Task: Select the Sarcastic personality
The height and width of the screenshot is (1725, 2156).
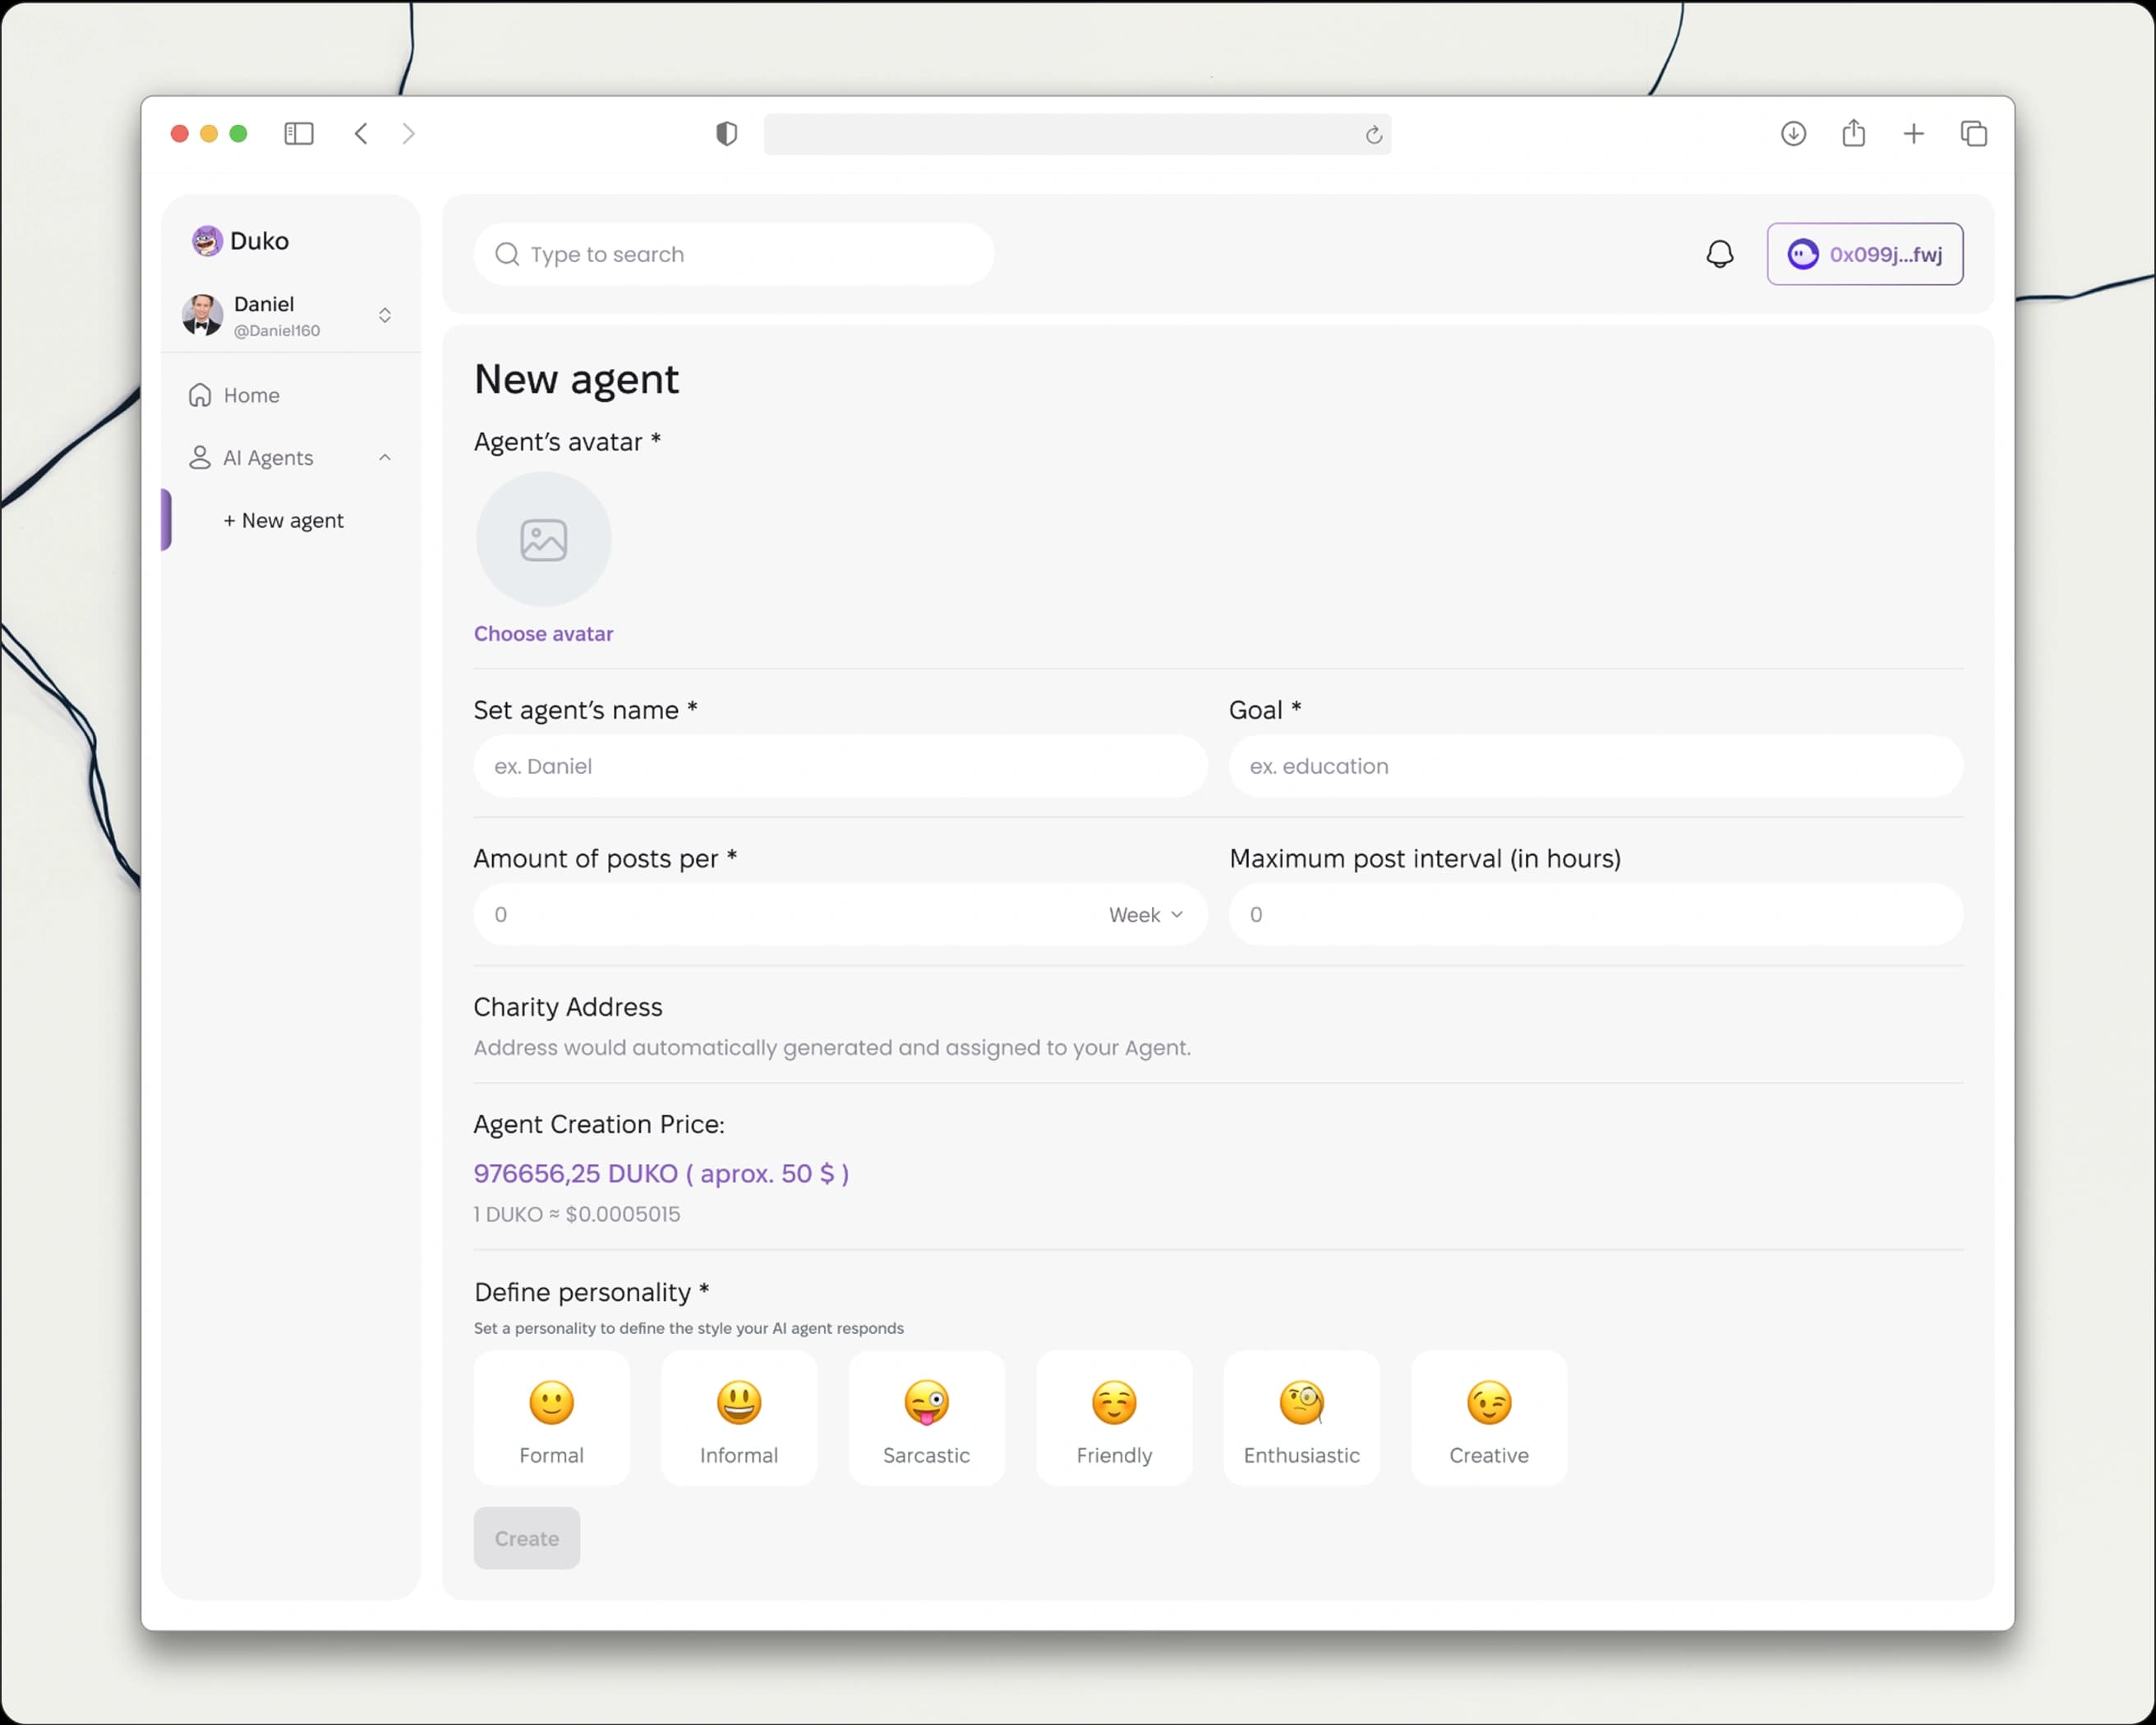Action: tap(926, 1418)
